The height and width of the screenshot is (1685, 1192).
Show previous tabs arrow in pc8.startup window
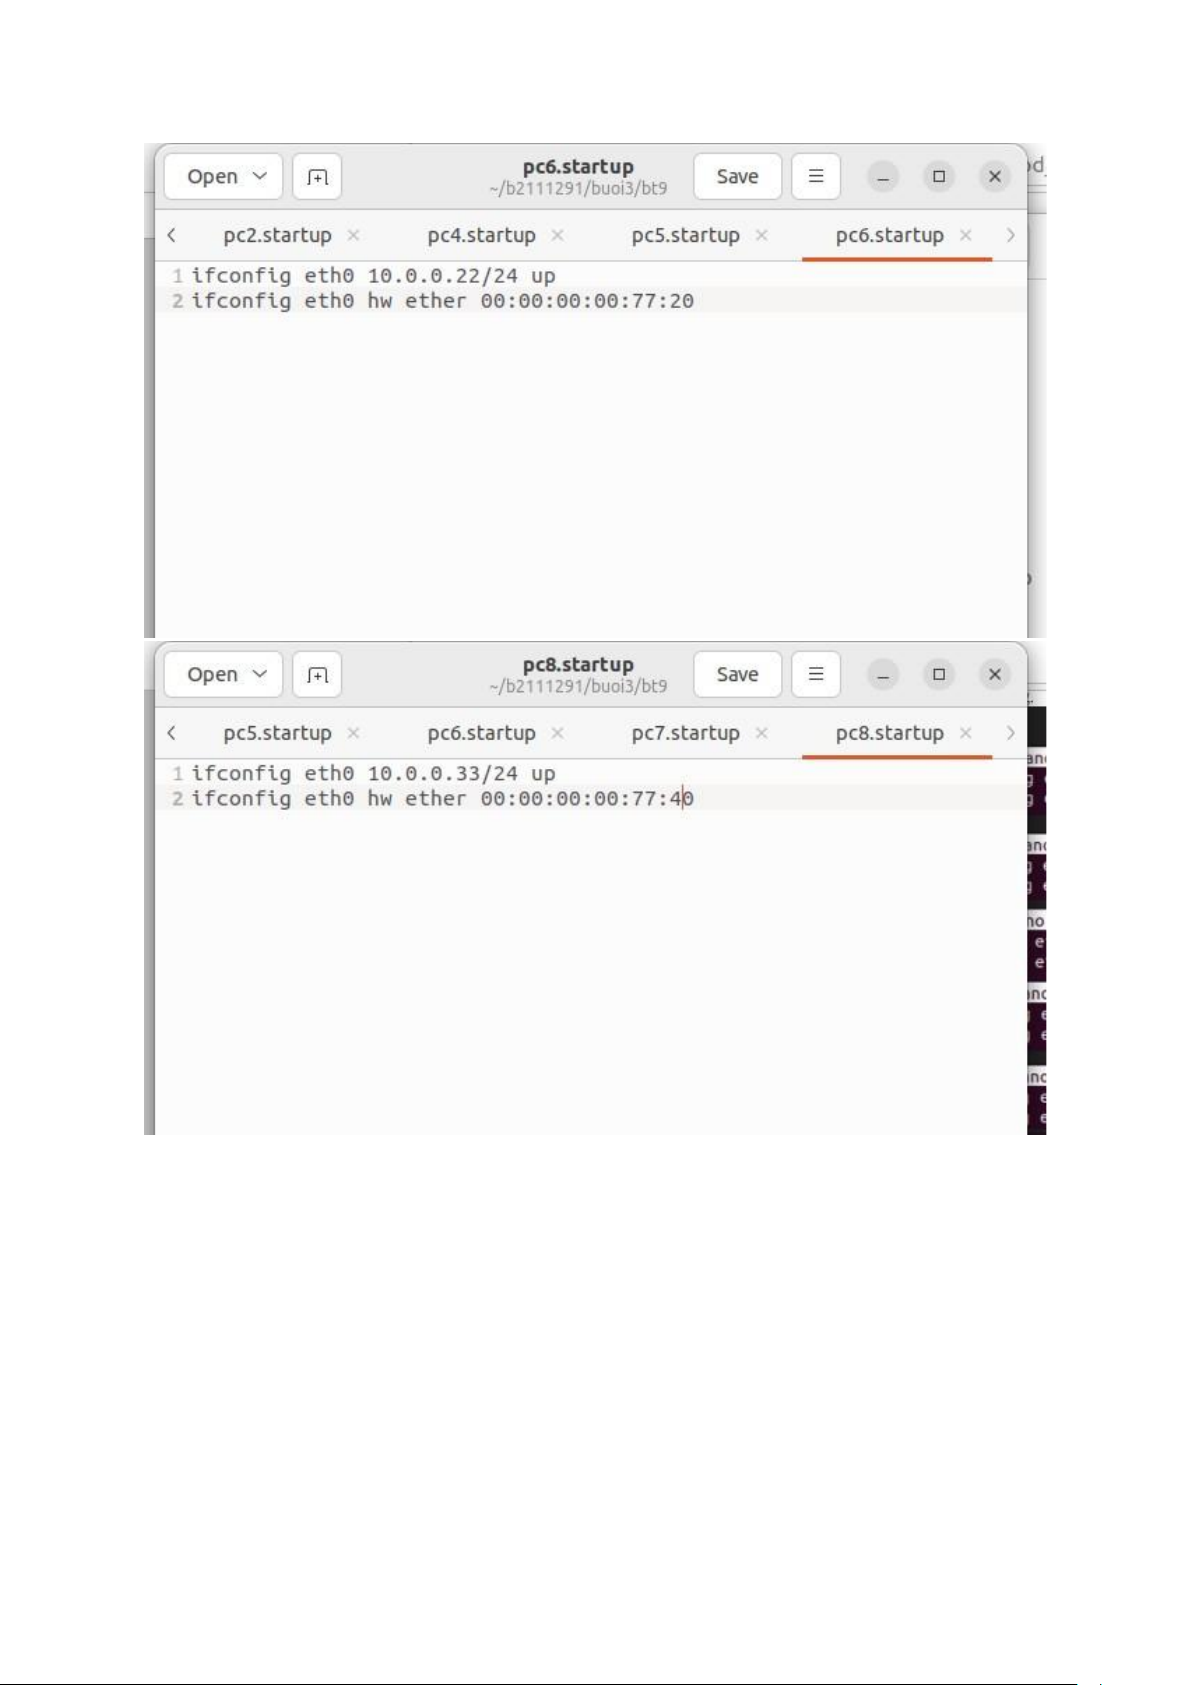172,733
